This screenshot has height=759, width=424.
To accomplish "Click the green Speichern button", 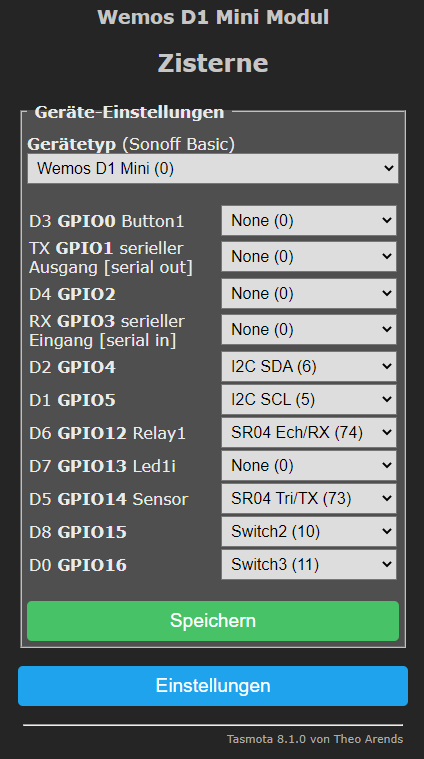I will [213, 621].
